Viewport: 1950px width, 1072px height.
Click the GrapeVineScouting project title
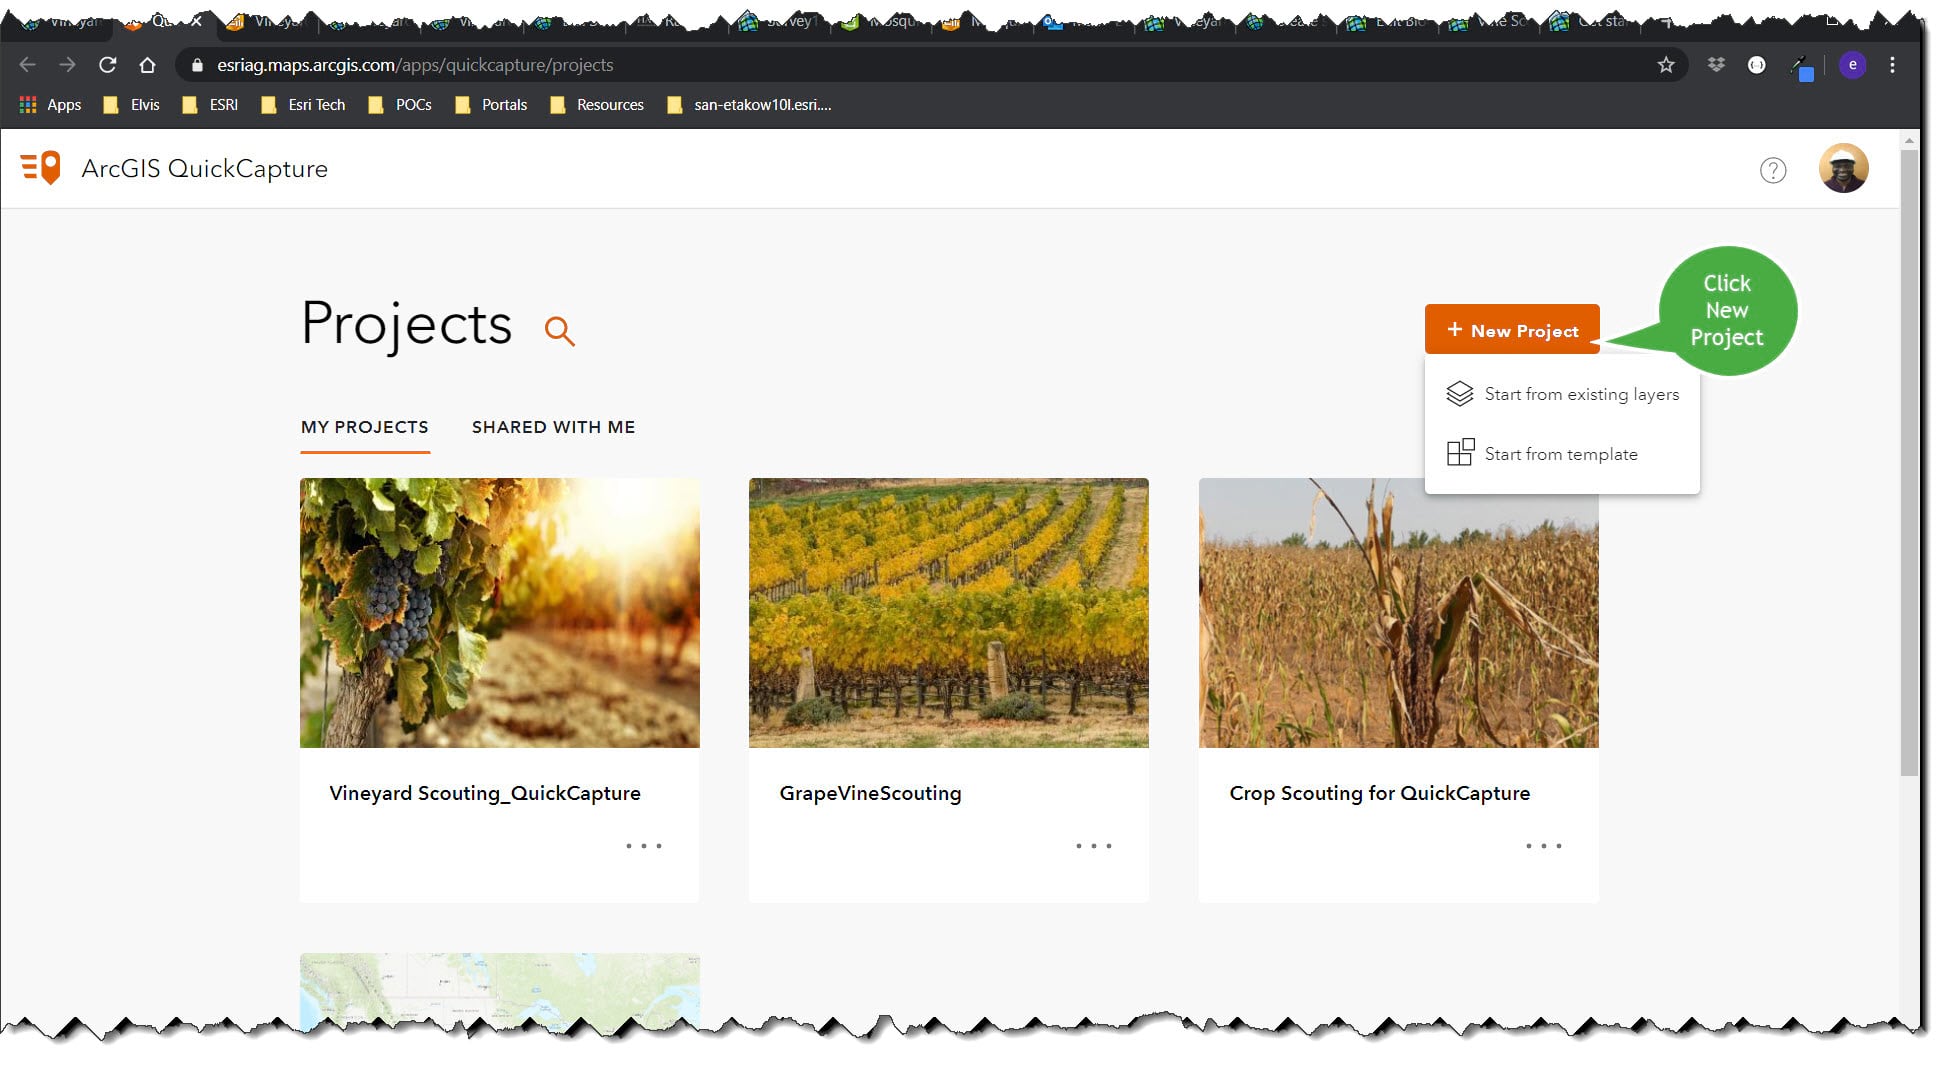point(871,793)
